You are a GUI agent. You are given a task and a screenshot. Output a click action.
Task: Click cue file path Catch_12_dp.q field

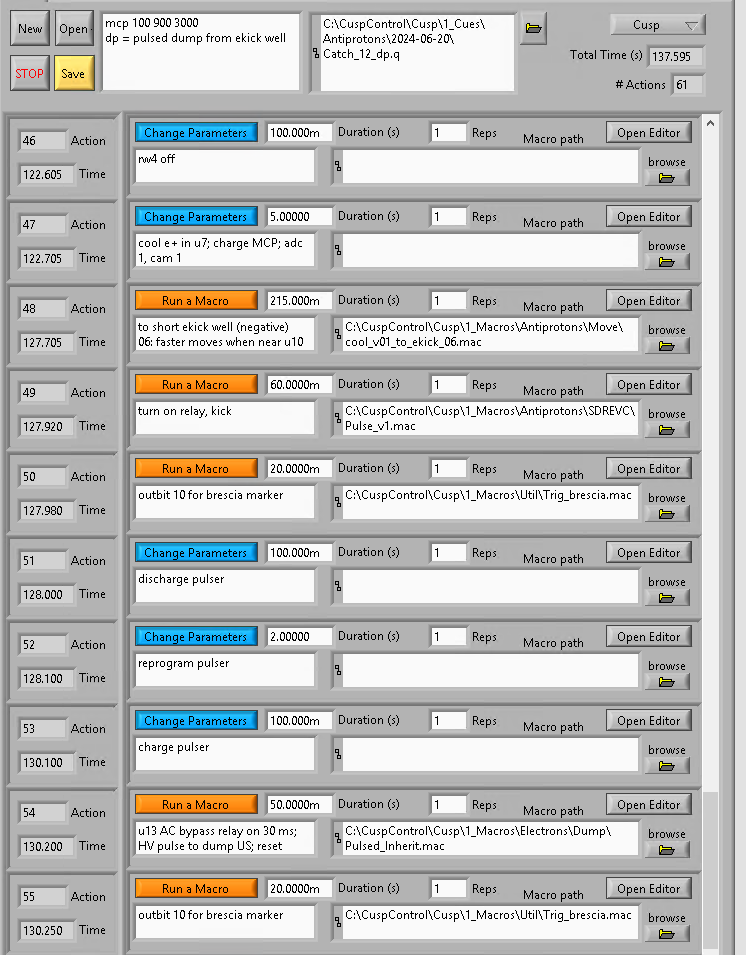coord(417,52)
